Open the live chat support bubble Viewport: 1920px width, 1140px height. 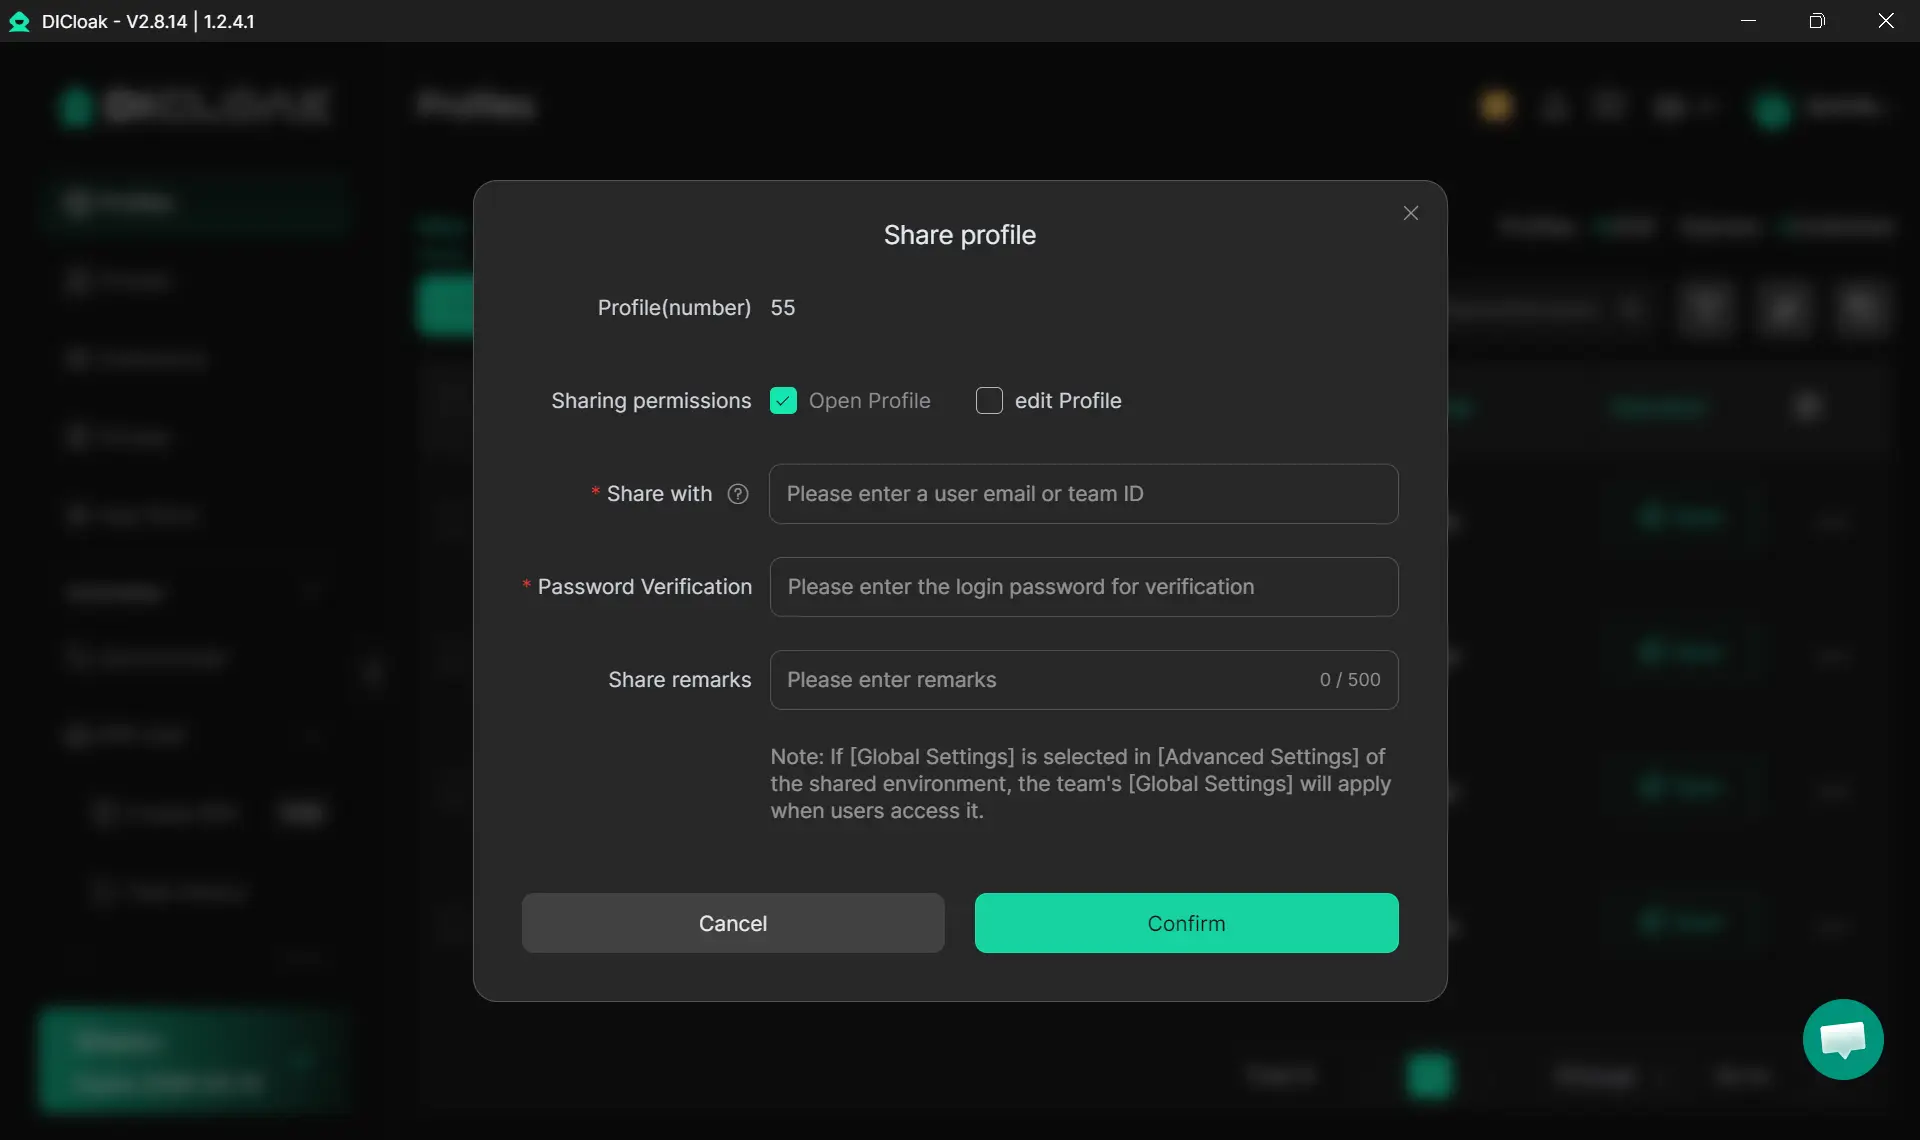click(x=1842, y=1039)
